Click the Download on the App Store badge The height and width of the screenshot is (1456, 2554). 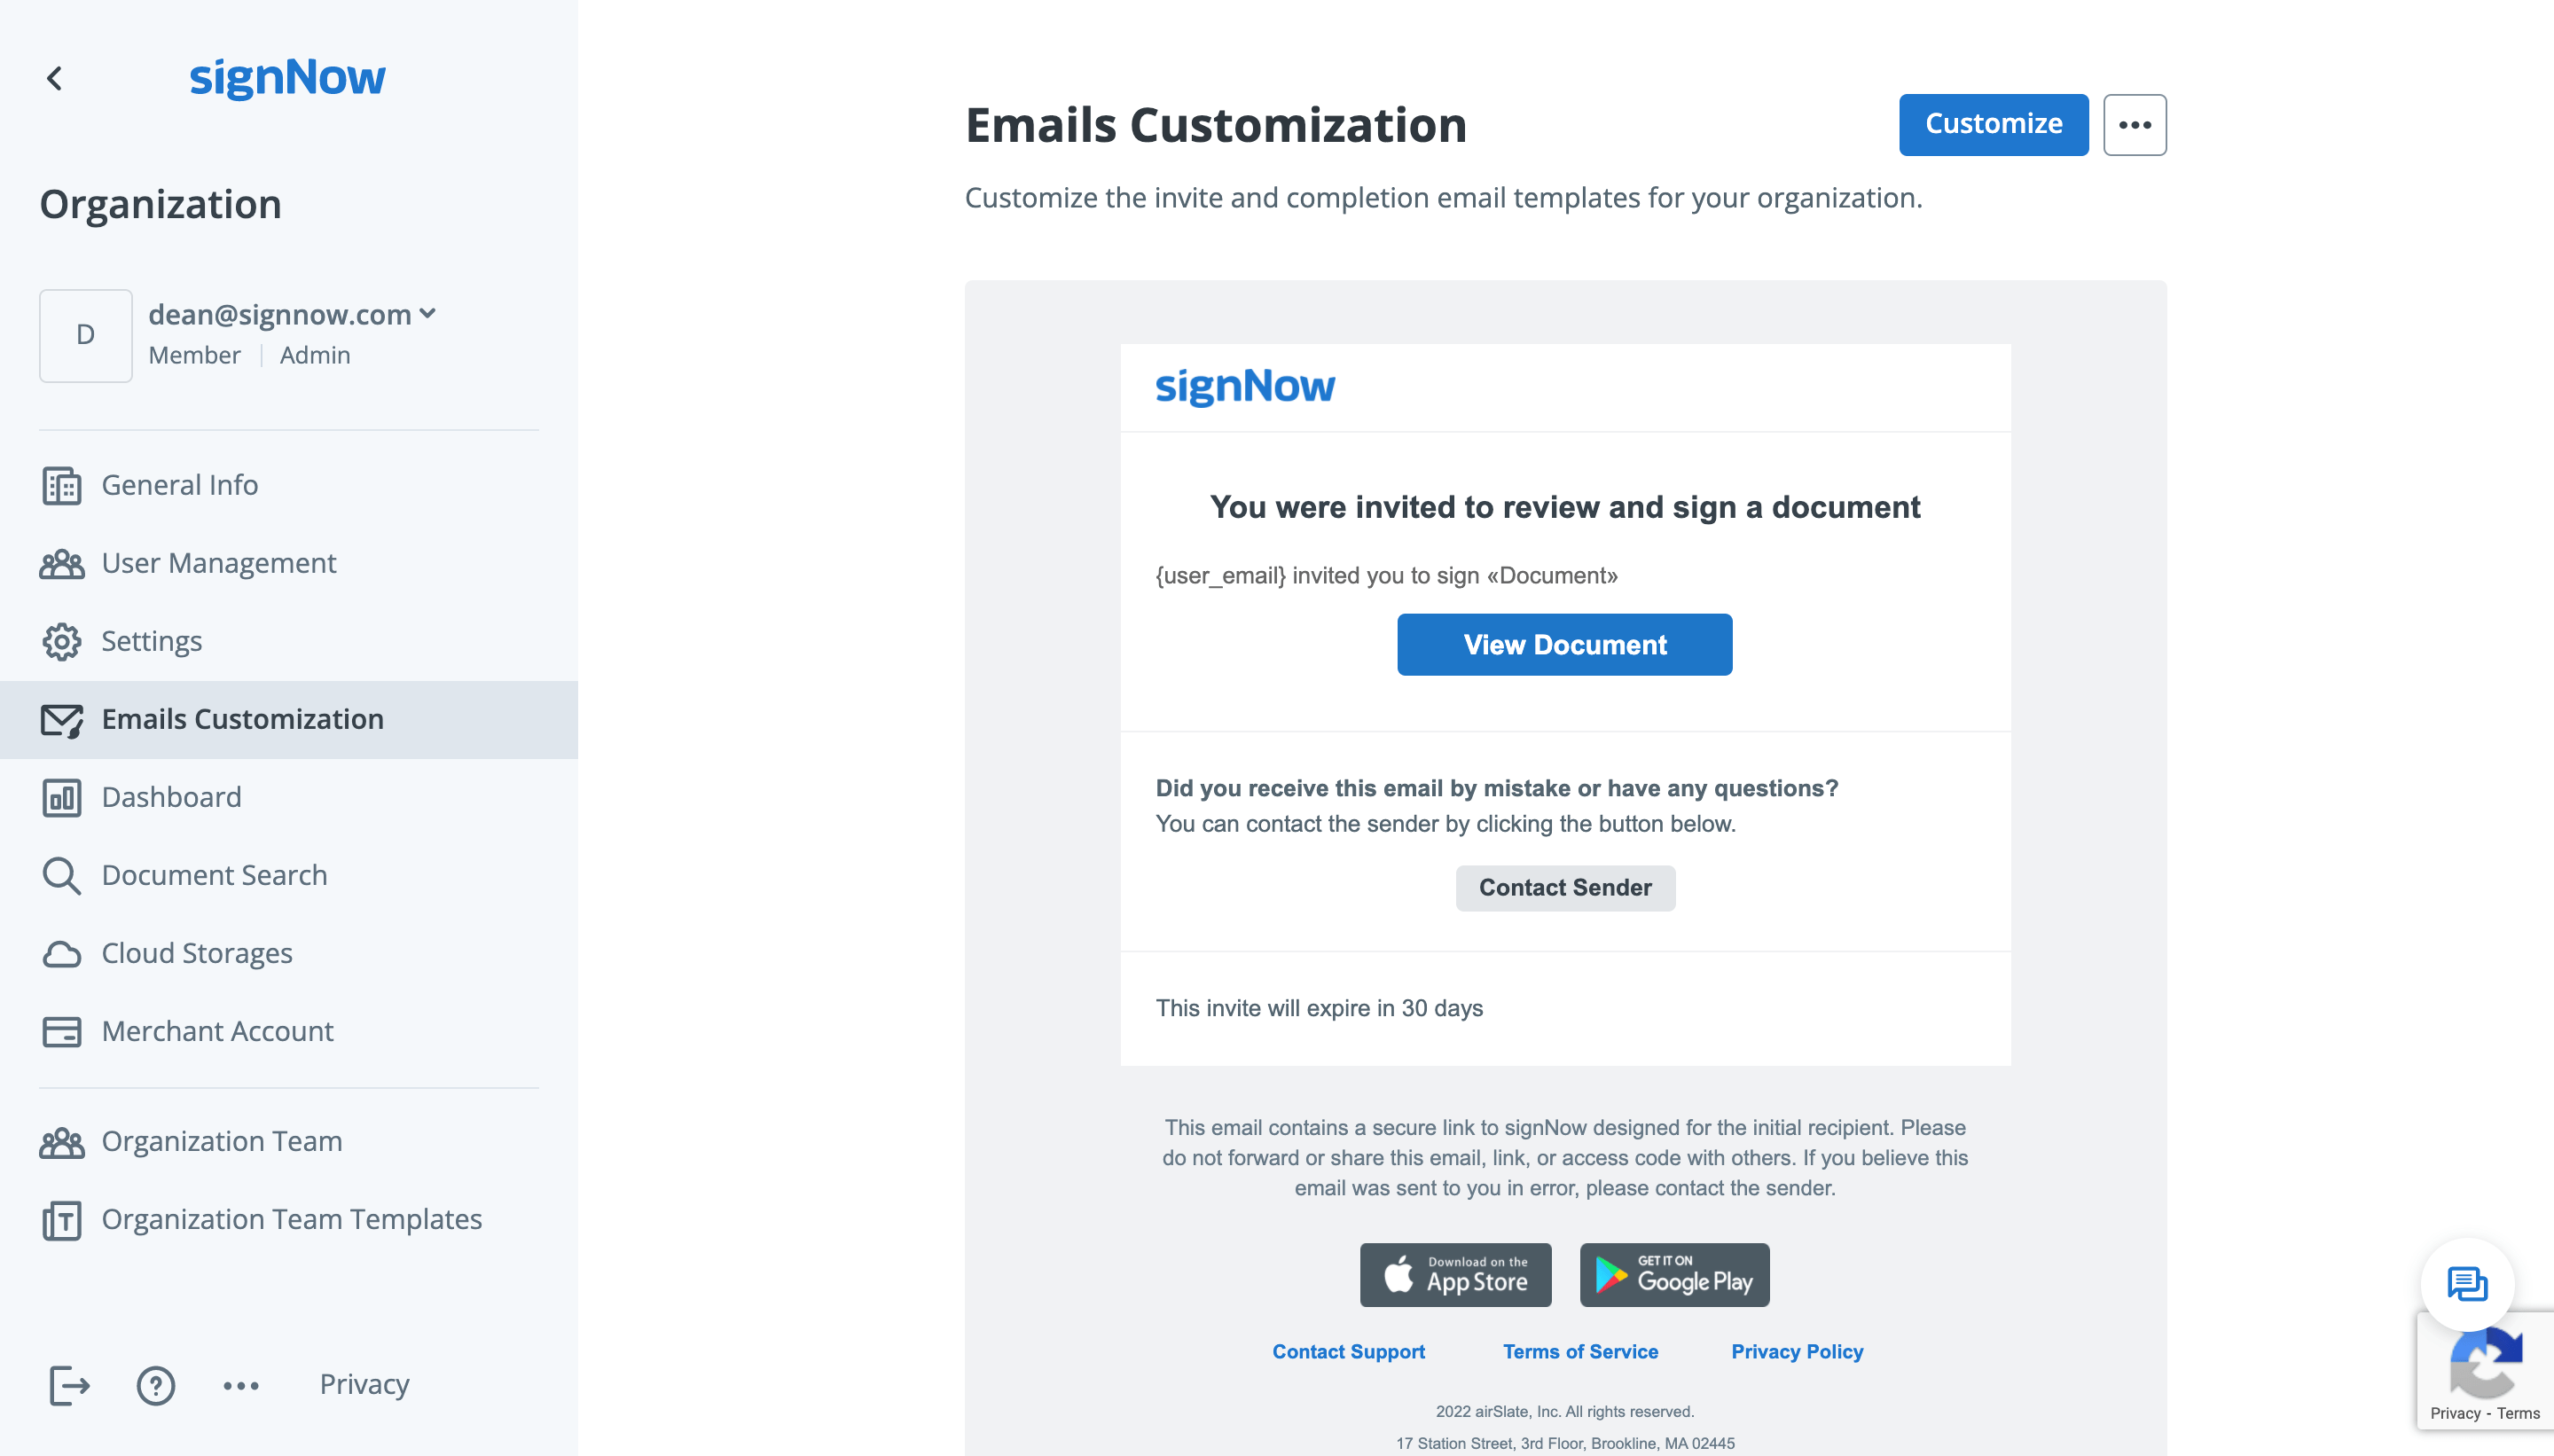click(x=1455, y=1275)
